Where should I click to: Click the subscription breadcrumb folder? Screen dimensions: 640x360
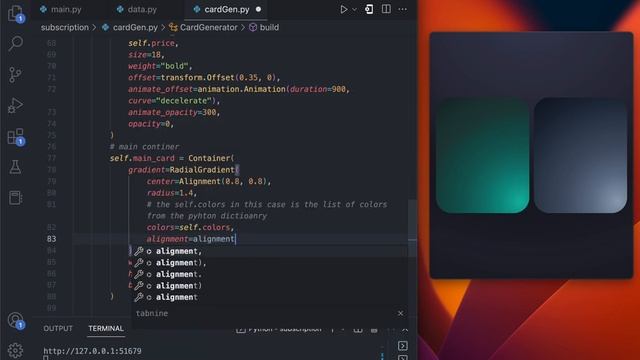(64, 27)
